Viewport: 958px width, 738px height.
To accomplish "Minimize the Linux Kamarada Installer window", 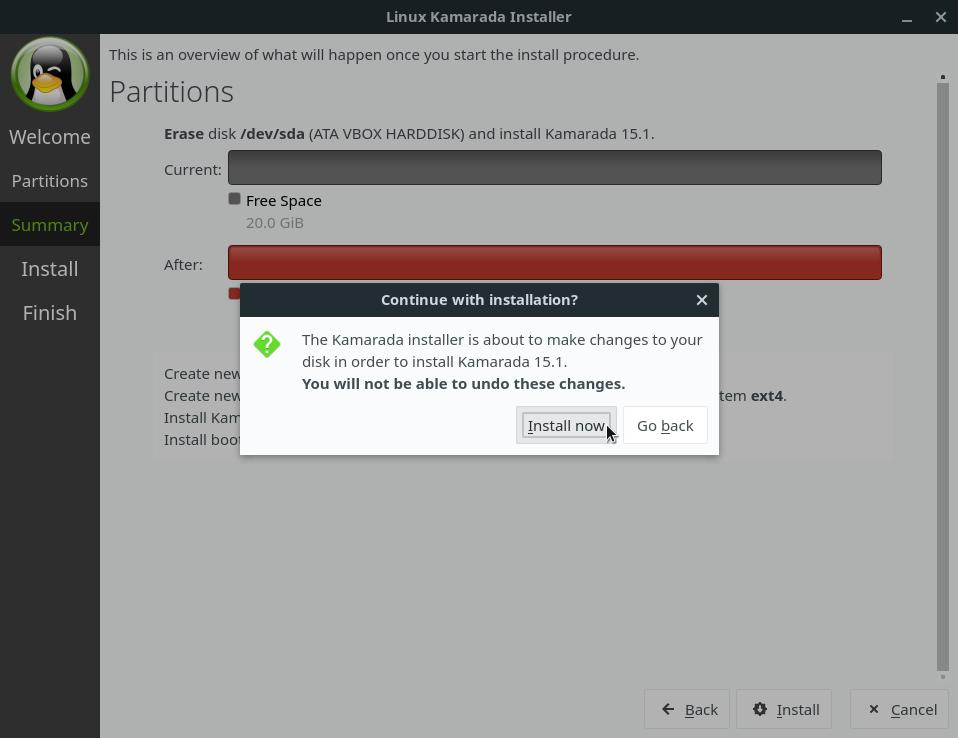I will tap(906, 17).
